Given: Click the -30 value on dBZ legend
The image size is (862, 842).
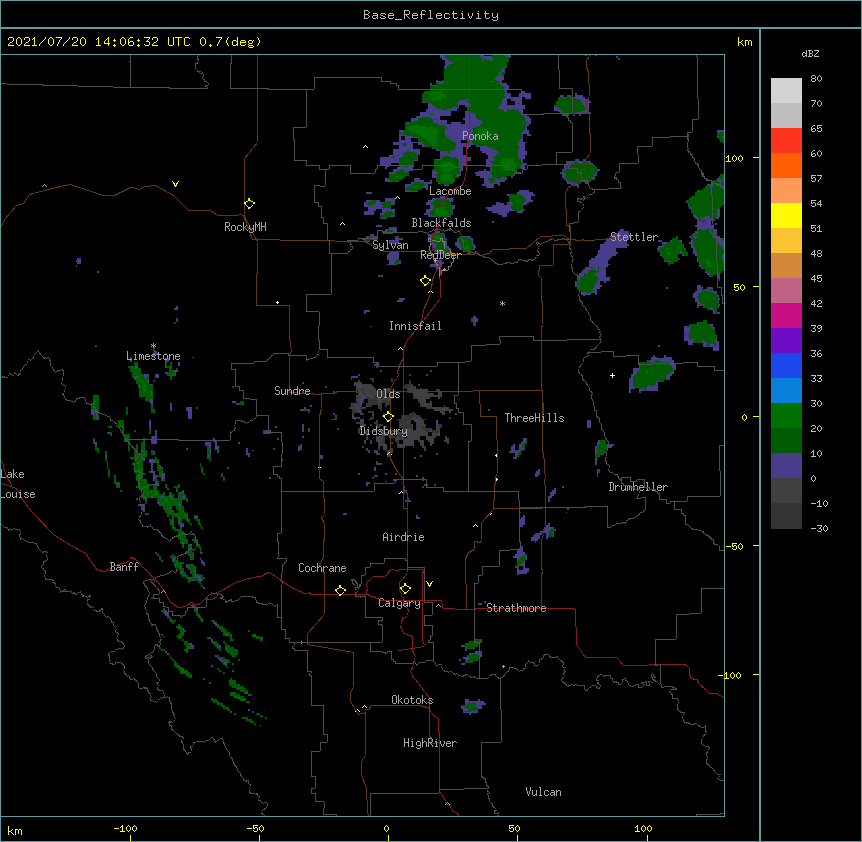Looking at the screenshot, I should click(819, 528).
